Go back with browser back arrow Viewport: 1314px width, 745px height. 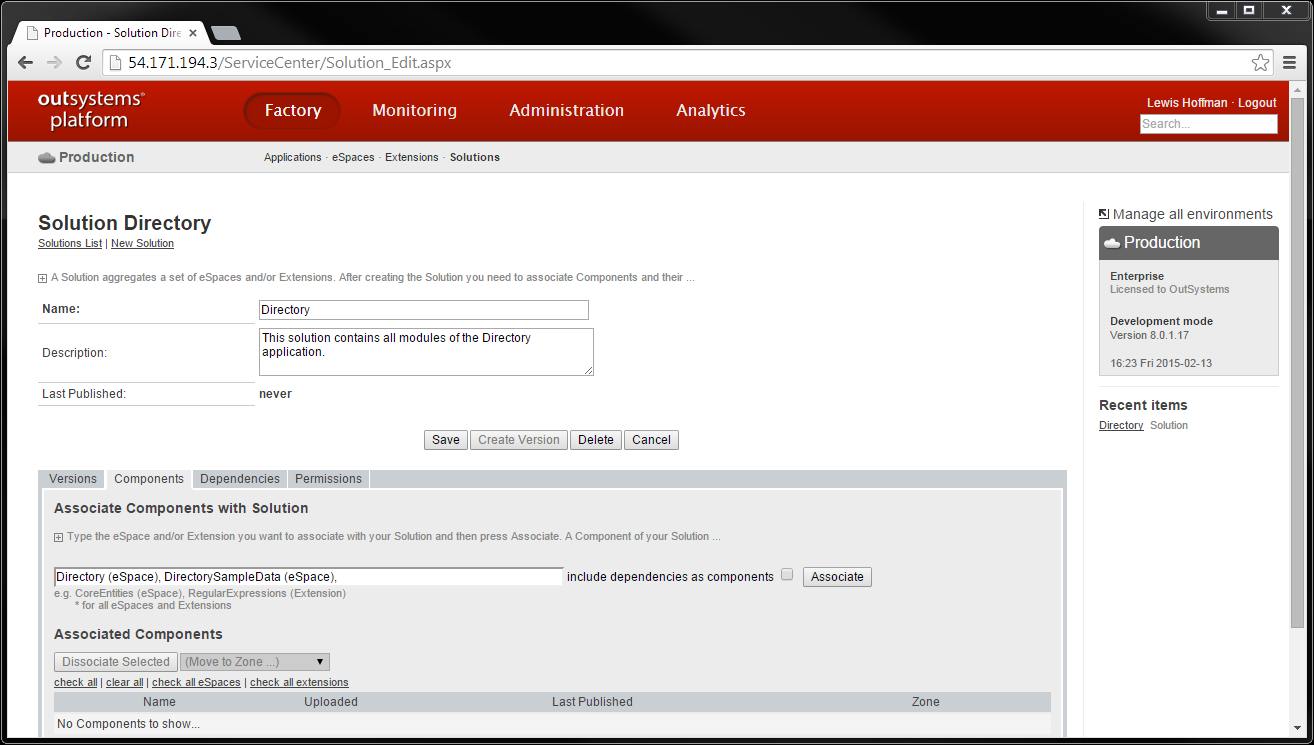pos(26,62)
